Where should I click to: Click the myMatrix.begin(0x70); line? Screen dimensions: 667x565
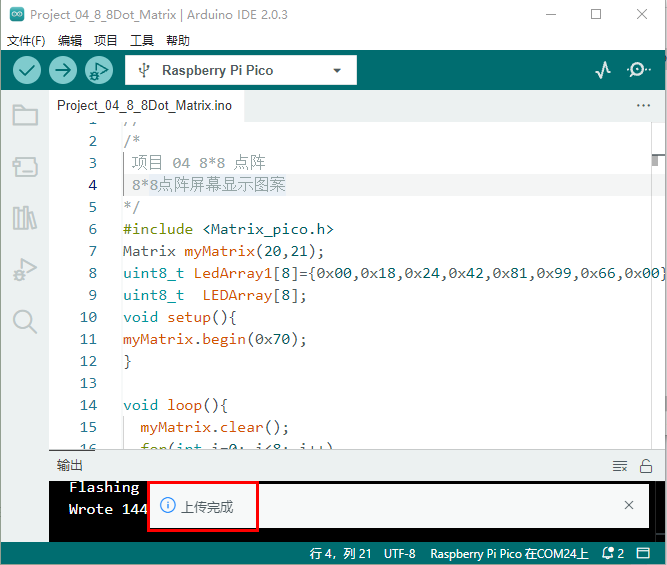[x=215, y=339]
